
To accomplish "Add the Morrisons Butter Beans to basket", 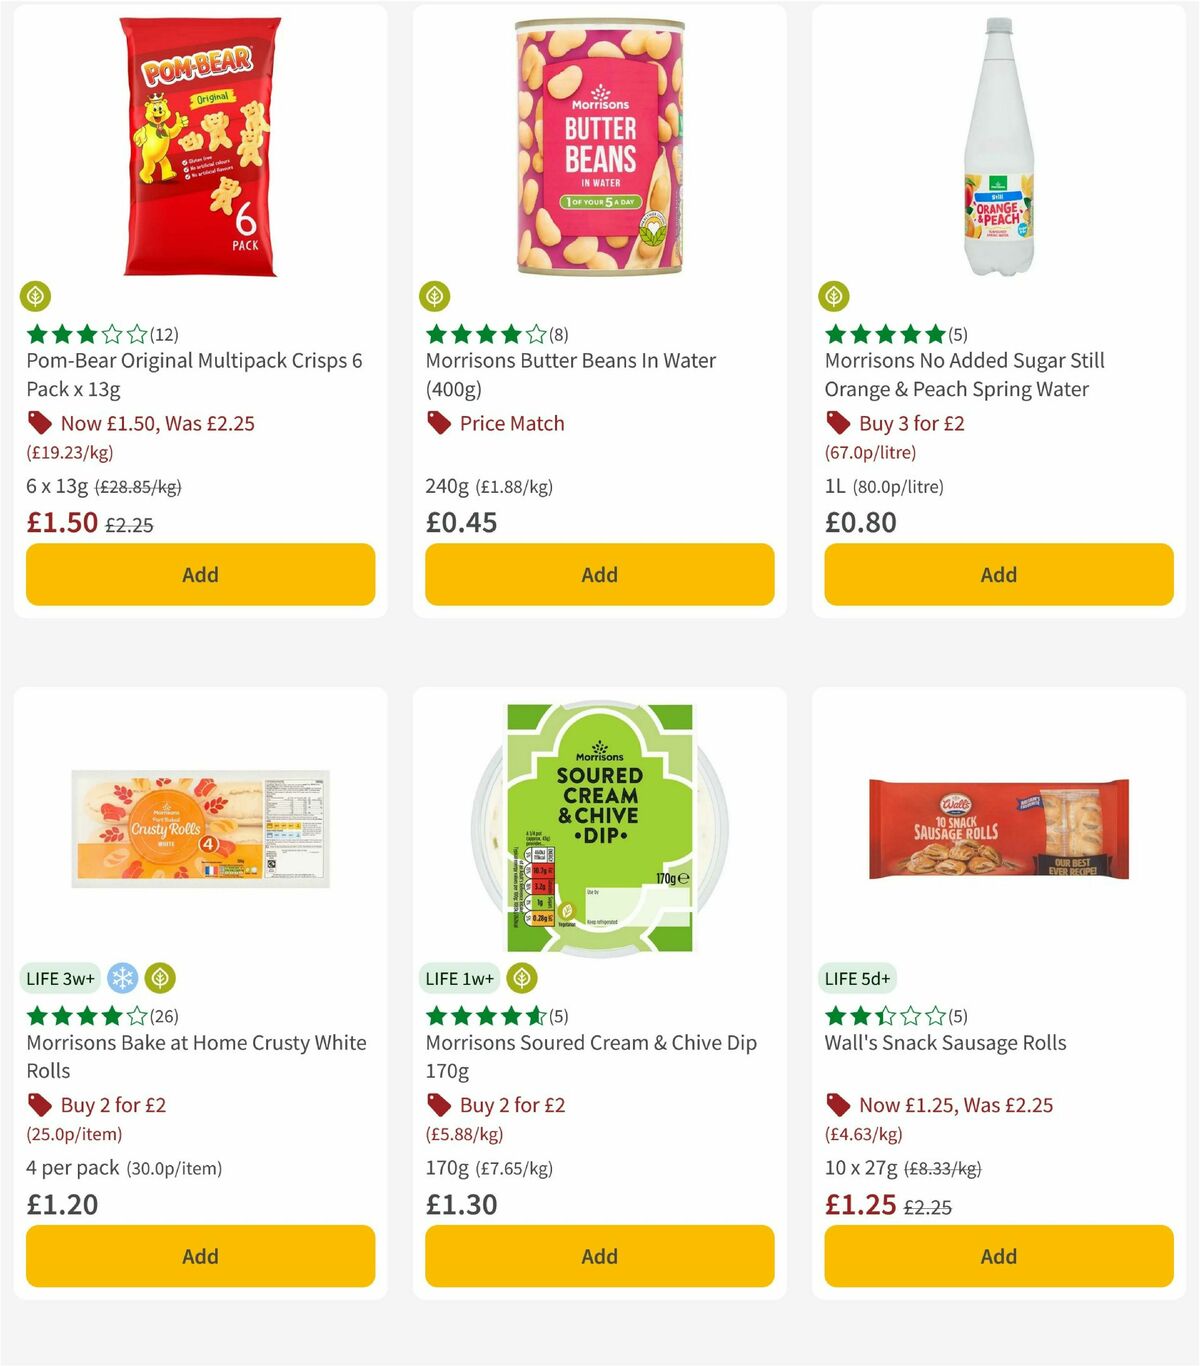I will tap(598, 575).
